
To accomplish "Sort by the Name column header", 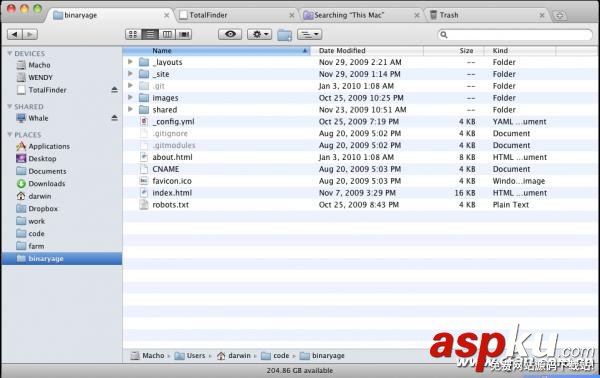I will point(216,51).
